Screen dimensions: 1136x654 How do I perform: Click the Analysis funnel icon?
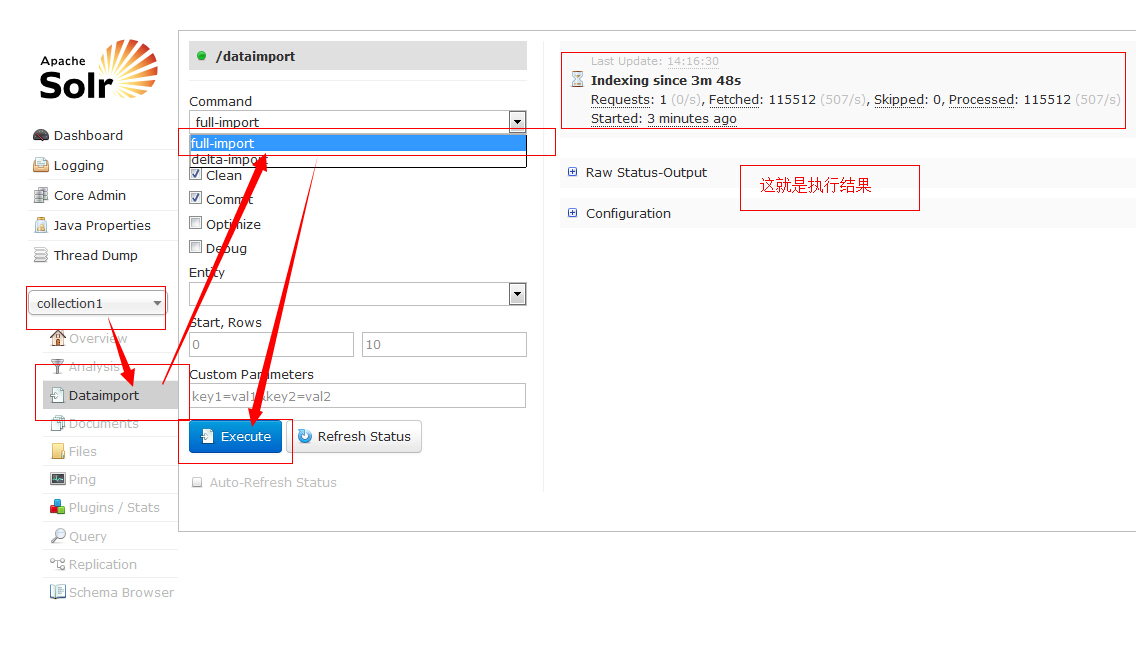[x=57, y=366]
